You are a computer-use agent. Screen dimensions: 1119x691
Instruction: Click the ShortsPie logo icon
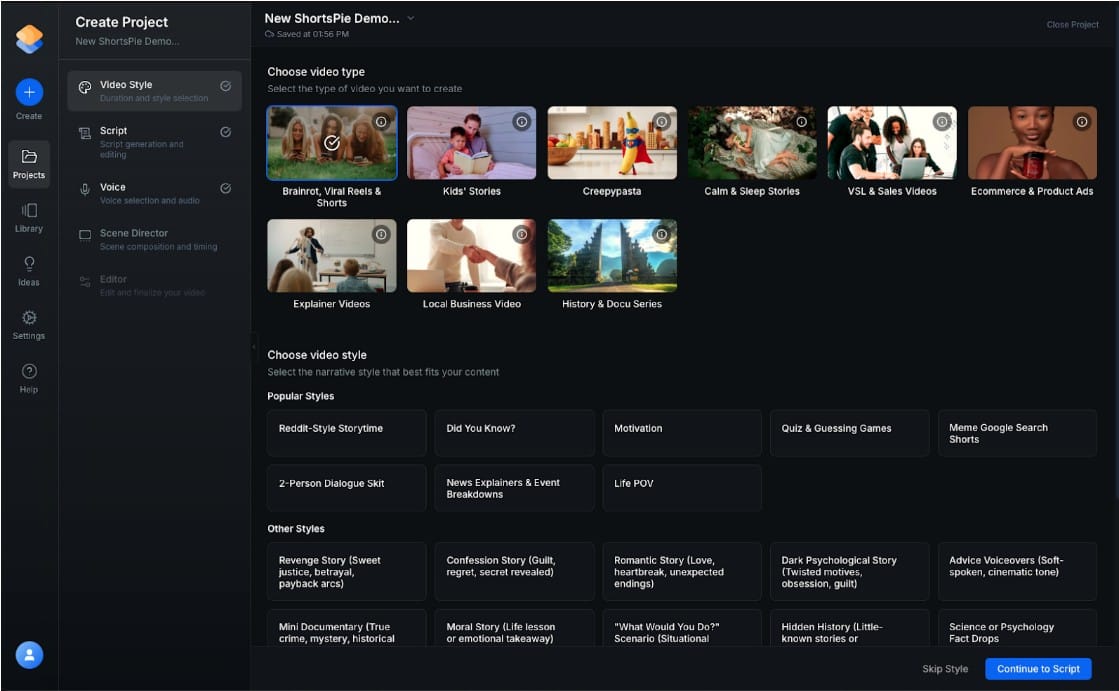pos(29,38)
